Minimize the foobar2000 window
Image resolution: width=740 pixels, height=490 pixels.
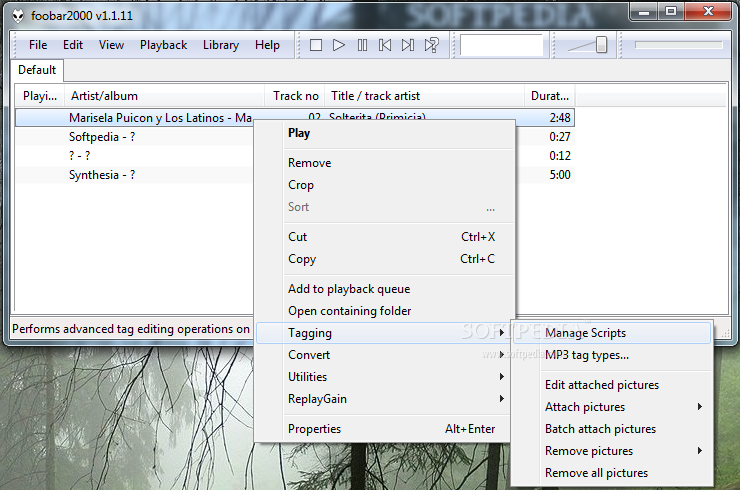[644, 11]
